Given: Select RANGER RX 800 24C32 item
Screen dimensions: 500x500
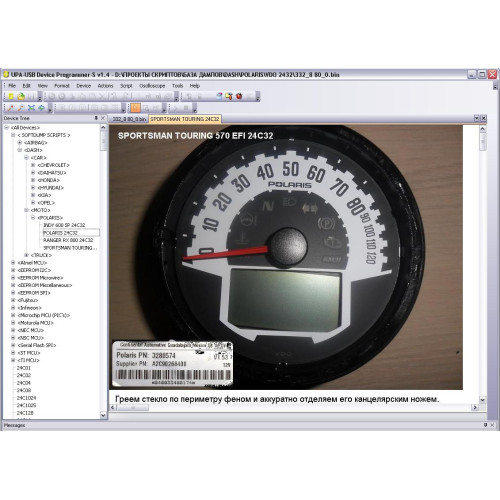Looking at the screenshot, I should 68,240.
